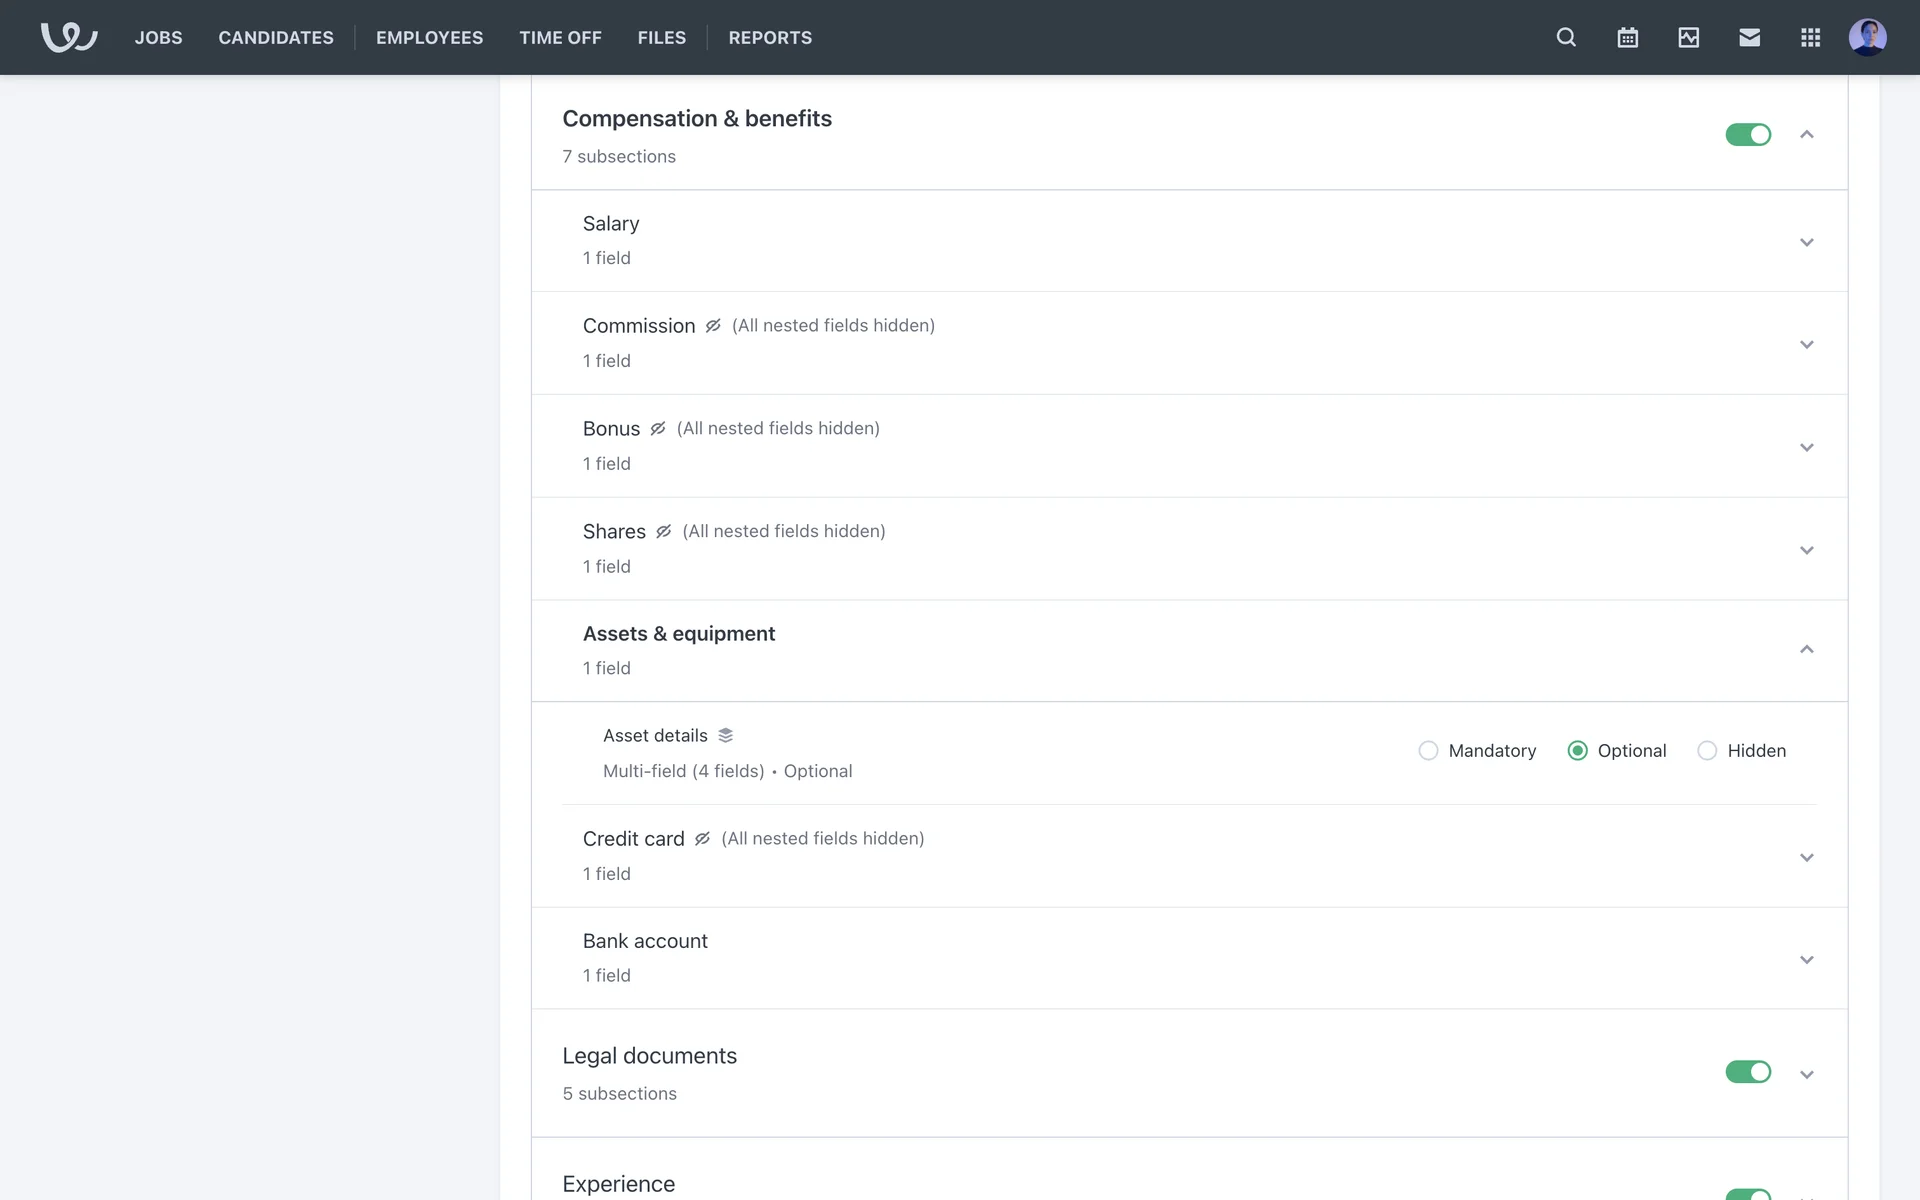Image resolution: width=1920 pixels, height=1200 pixels.
Task: Open the calendar icon
Action: pyautogui.click(x=1627, y=37)
